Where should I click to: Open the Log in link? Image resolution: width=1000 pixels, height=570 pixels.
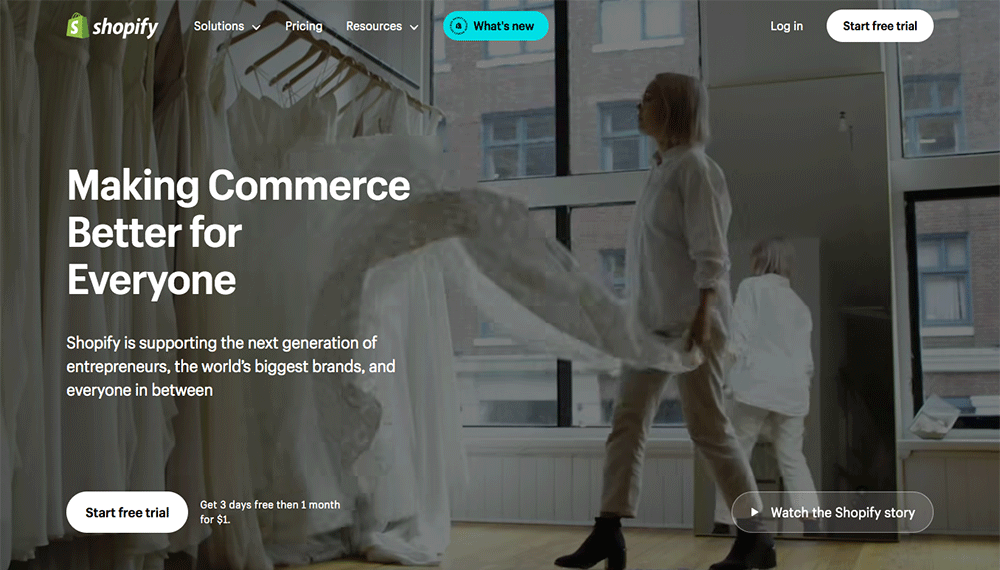(x=786, y=26)
